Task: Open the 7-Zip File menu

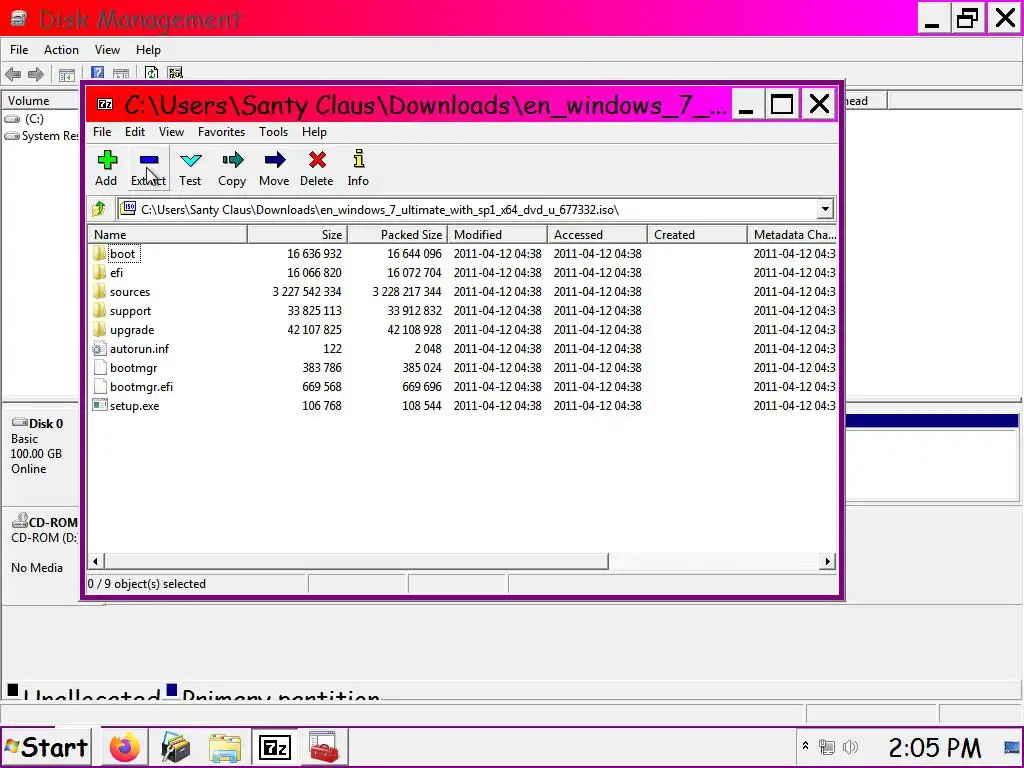Action: 102,132
